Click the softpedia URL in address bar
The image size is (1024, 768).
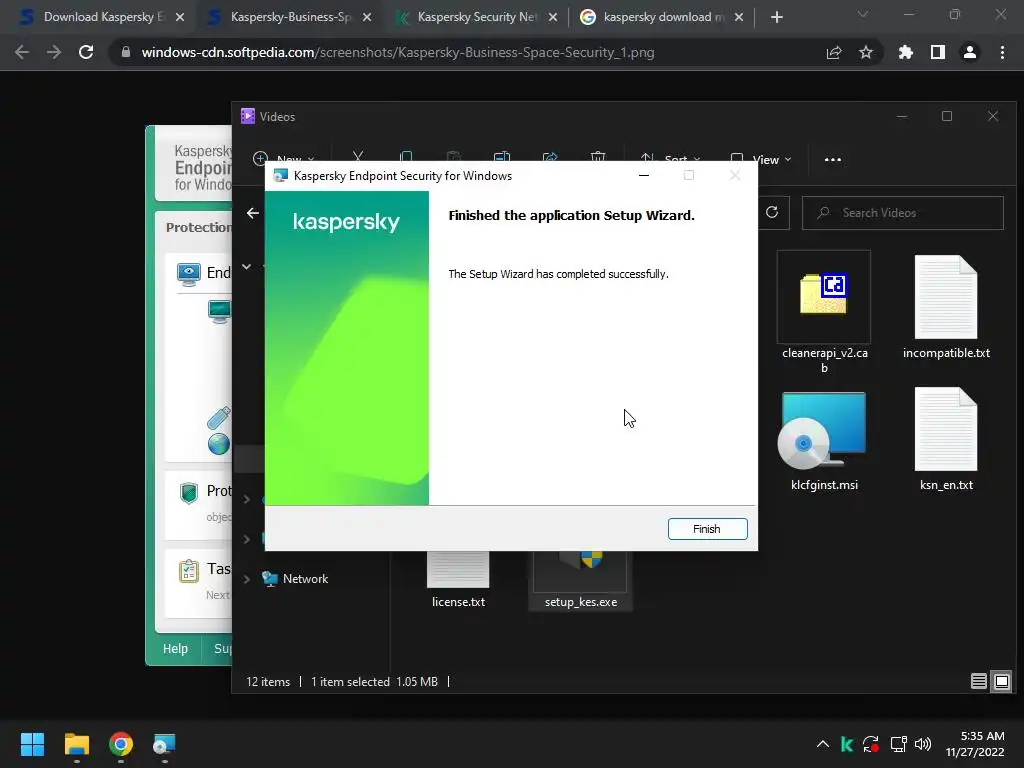tap(398, 52)
